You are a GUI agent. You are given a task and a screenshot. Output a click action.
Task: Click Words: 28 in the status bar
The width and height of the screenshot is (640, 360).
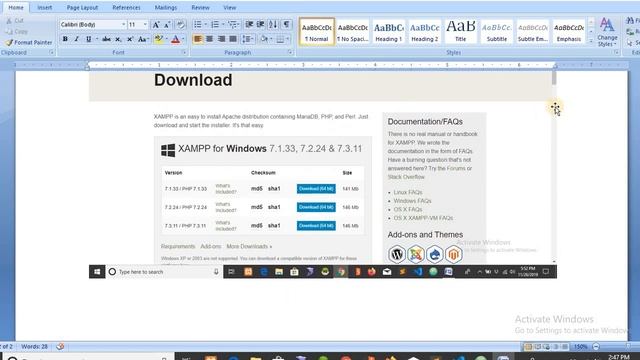(x=35, y=347)
